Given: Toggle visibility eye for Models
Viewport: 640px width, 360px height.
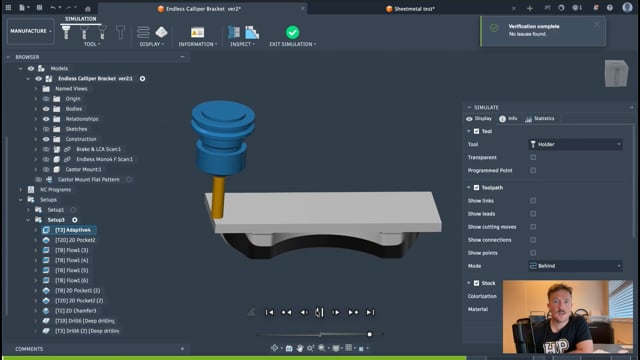Looking at the screenshot, I should tap(31, 69).
